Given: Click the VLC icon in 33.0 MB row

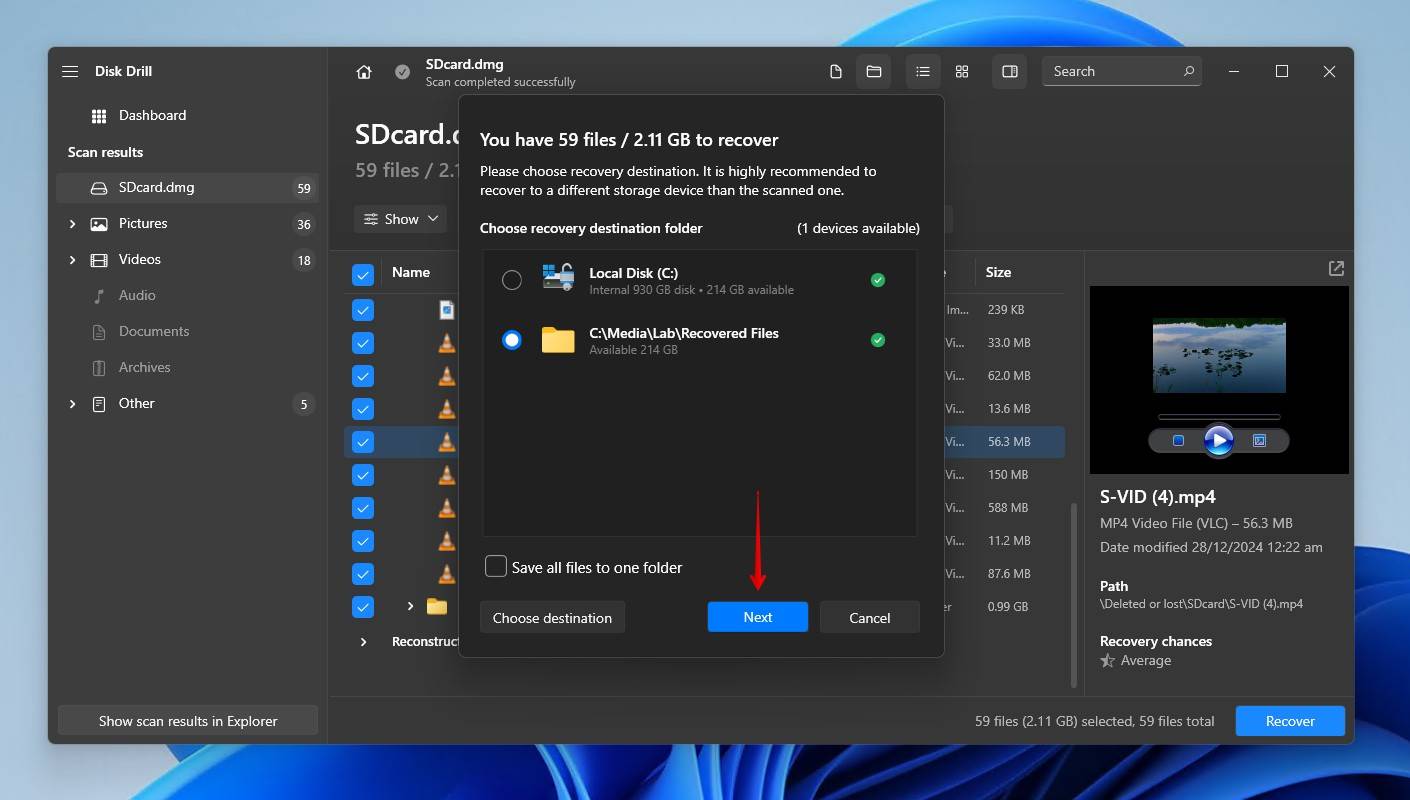Looking at the screenshot, I should 446,343.
